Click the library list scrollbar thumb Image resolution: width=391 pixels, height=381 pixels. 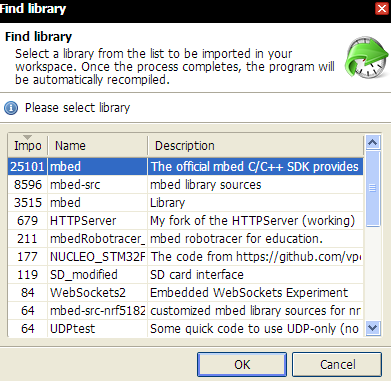tap(372, 189)
